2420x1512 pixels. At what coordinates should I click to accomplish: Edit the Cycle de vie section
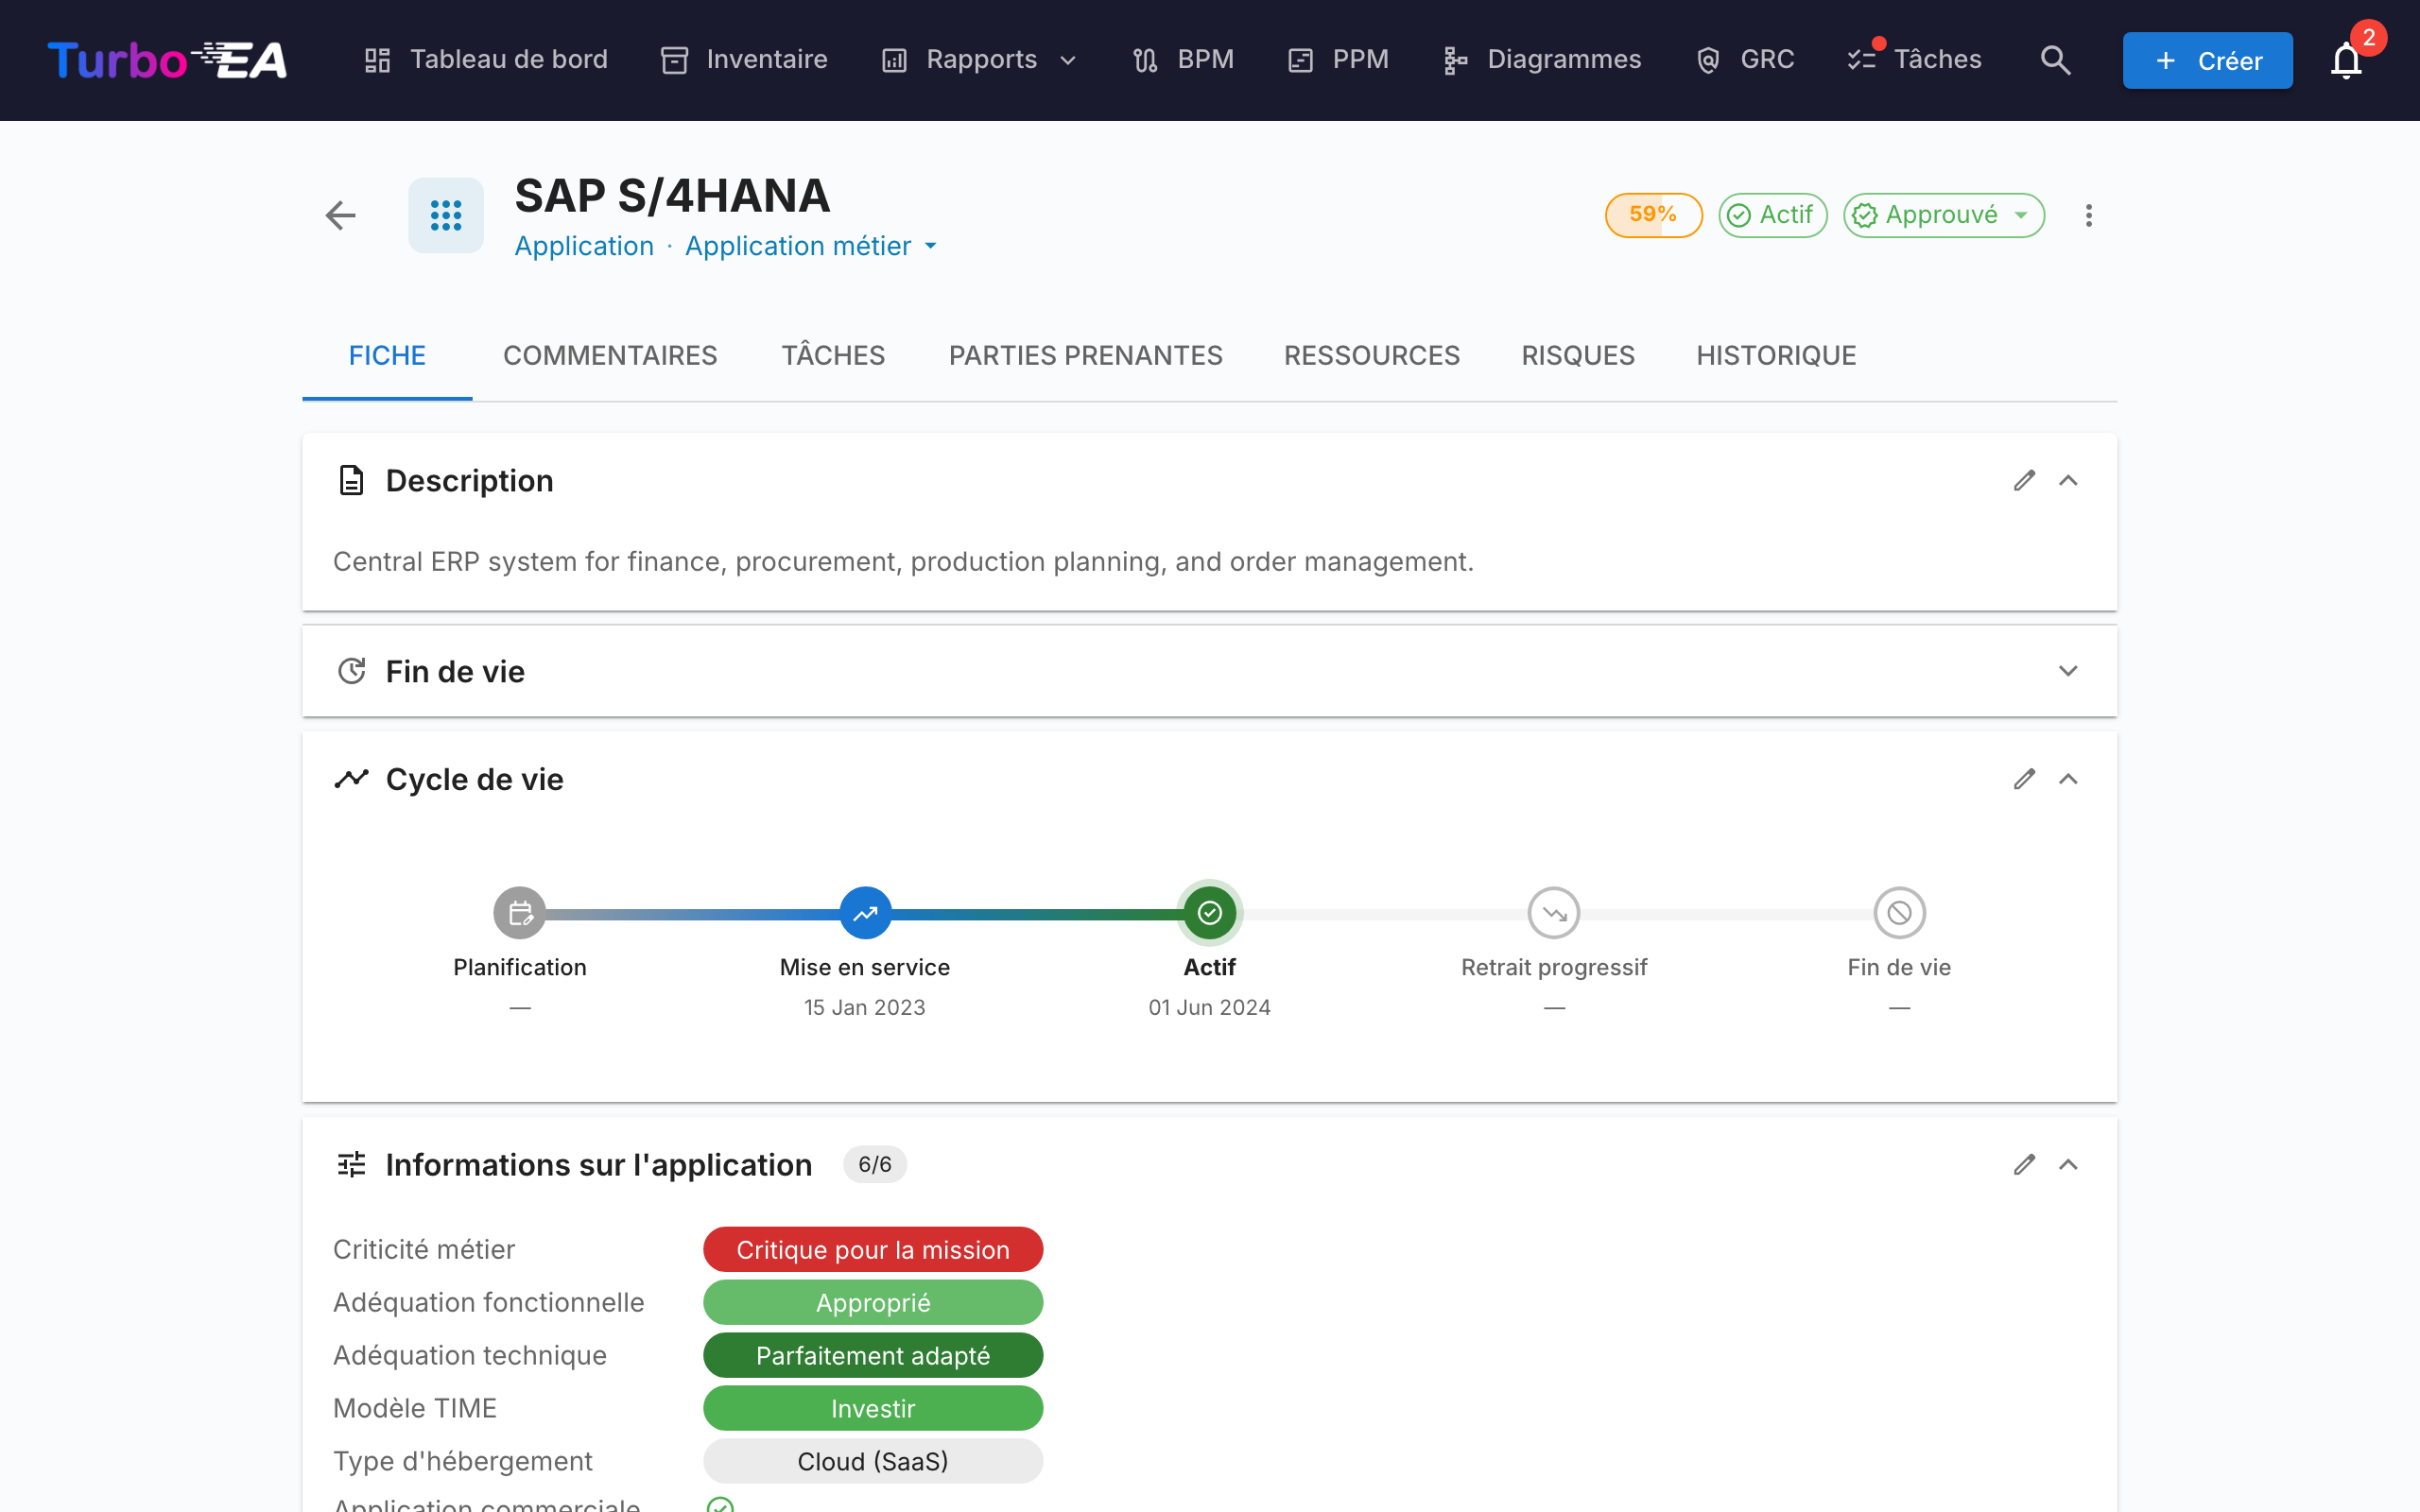(x=2024, y=779)
